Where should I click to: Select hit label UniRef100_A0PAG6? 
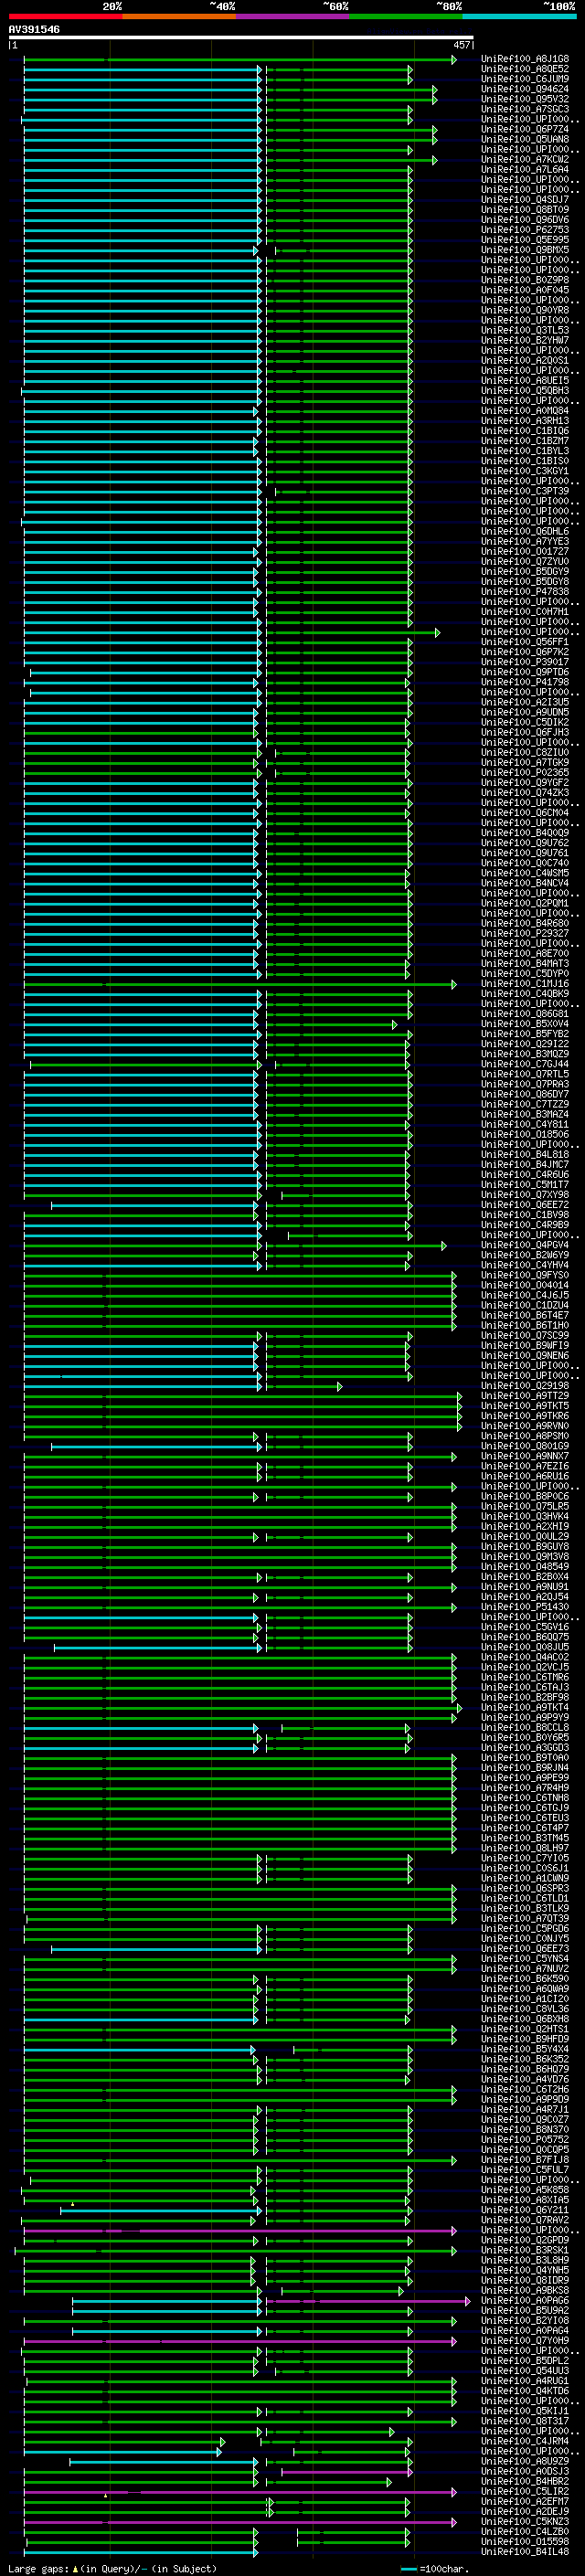[x=525, y=2300]
